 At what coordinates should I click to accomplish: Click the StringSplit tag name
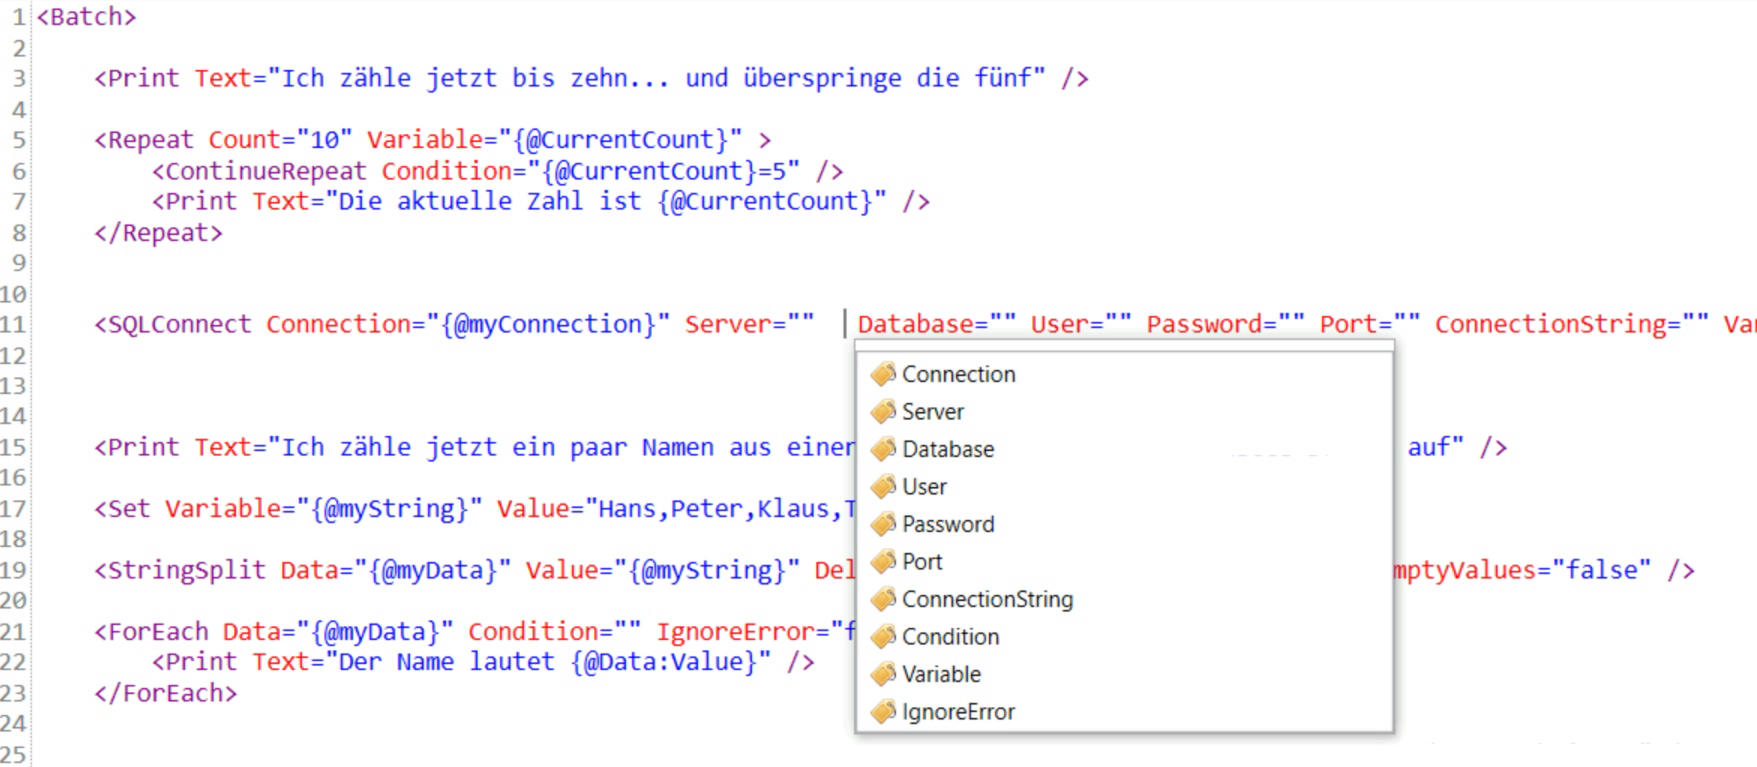click(186, 570)
